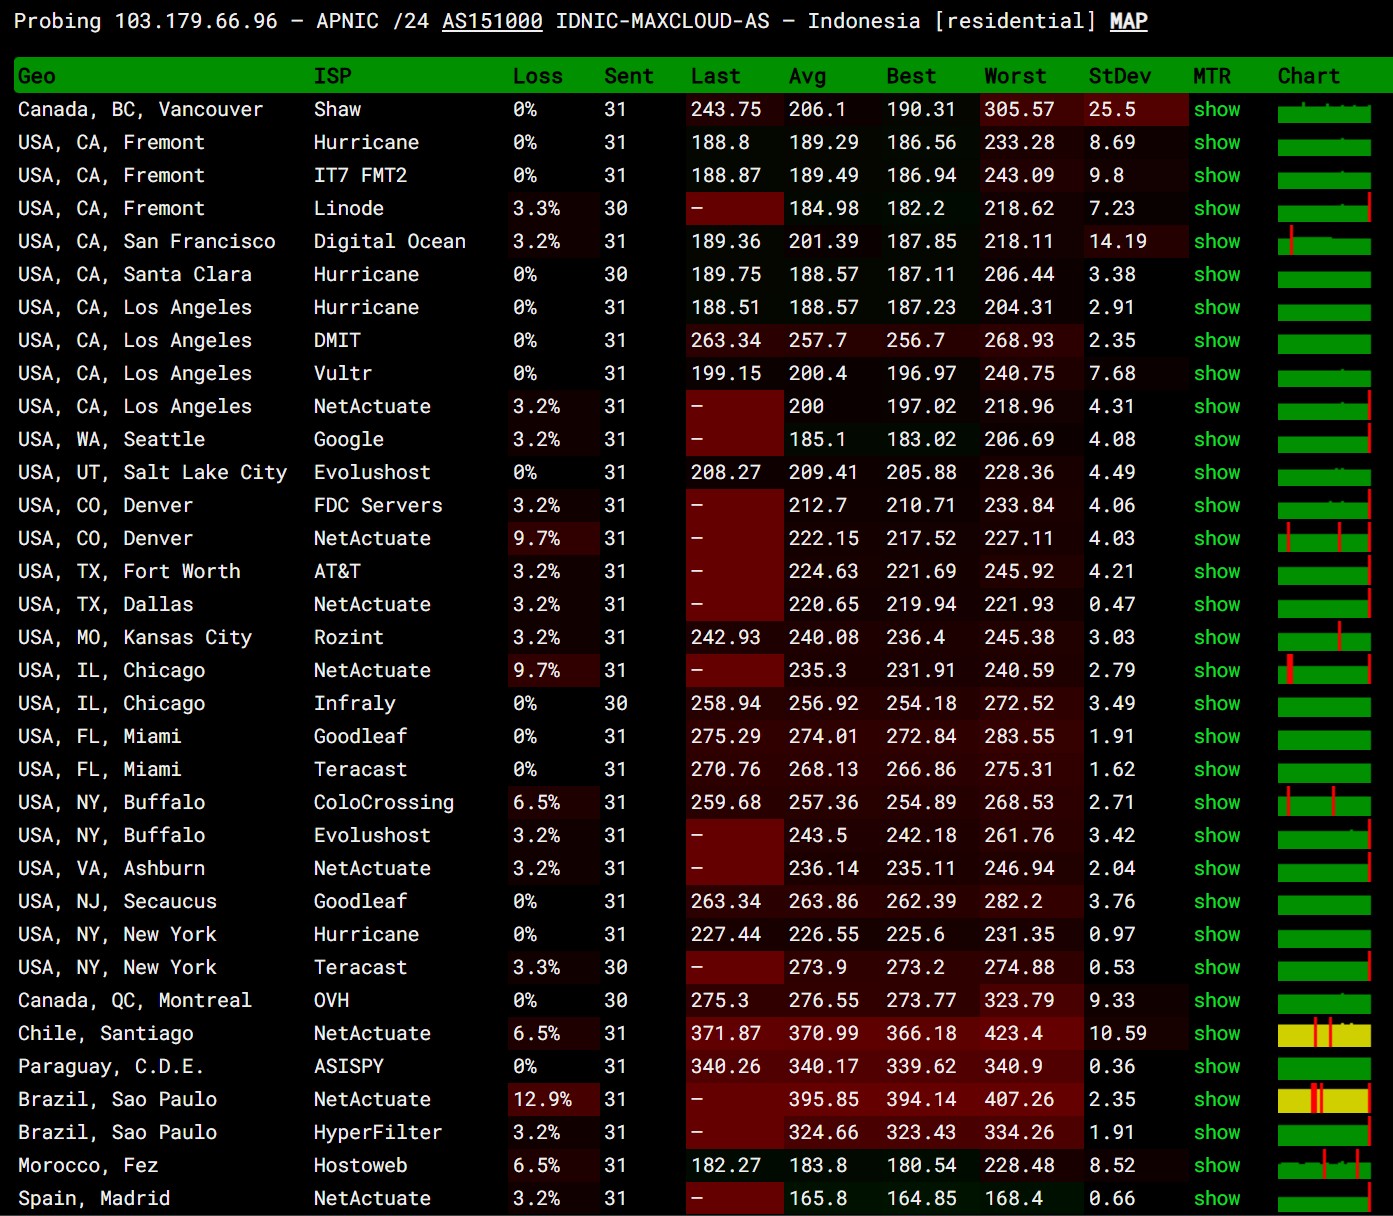Select the 25.5 StDev value
Viewport: 1393px width, 1216px height.
pos(1112,109)
